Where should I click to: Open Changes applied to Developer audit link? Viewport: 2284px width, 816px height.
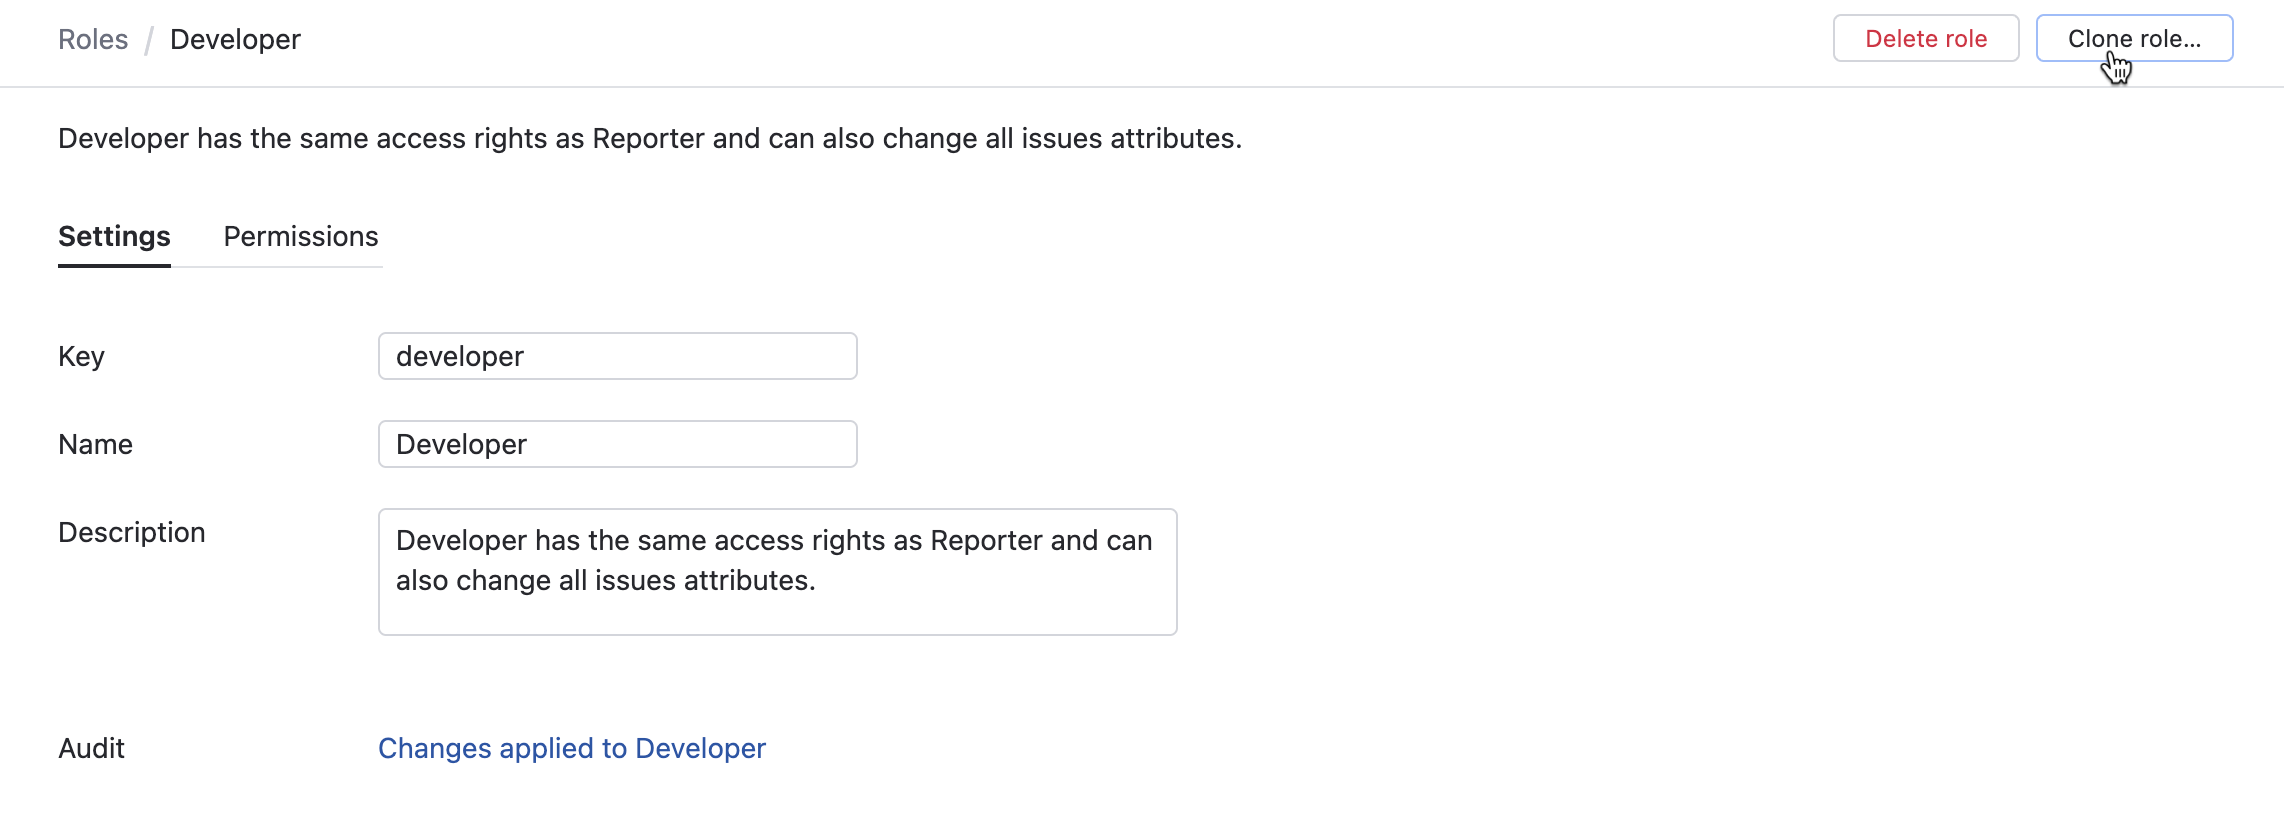tap(571, 748)
